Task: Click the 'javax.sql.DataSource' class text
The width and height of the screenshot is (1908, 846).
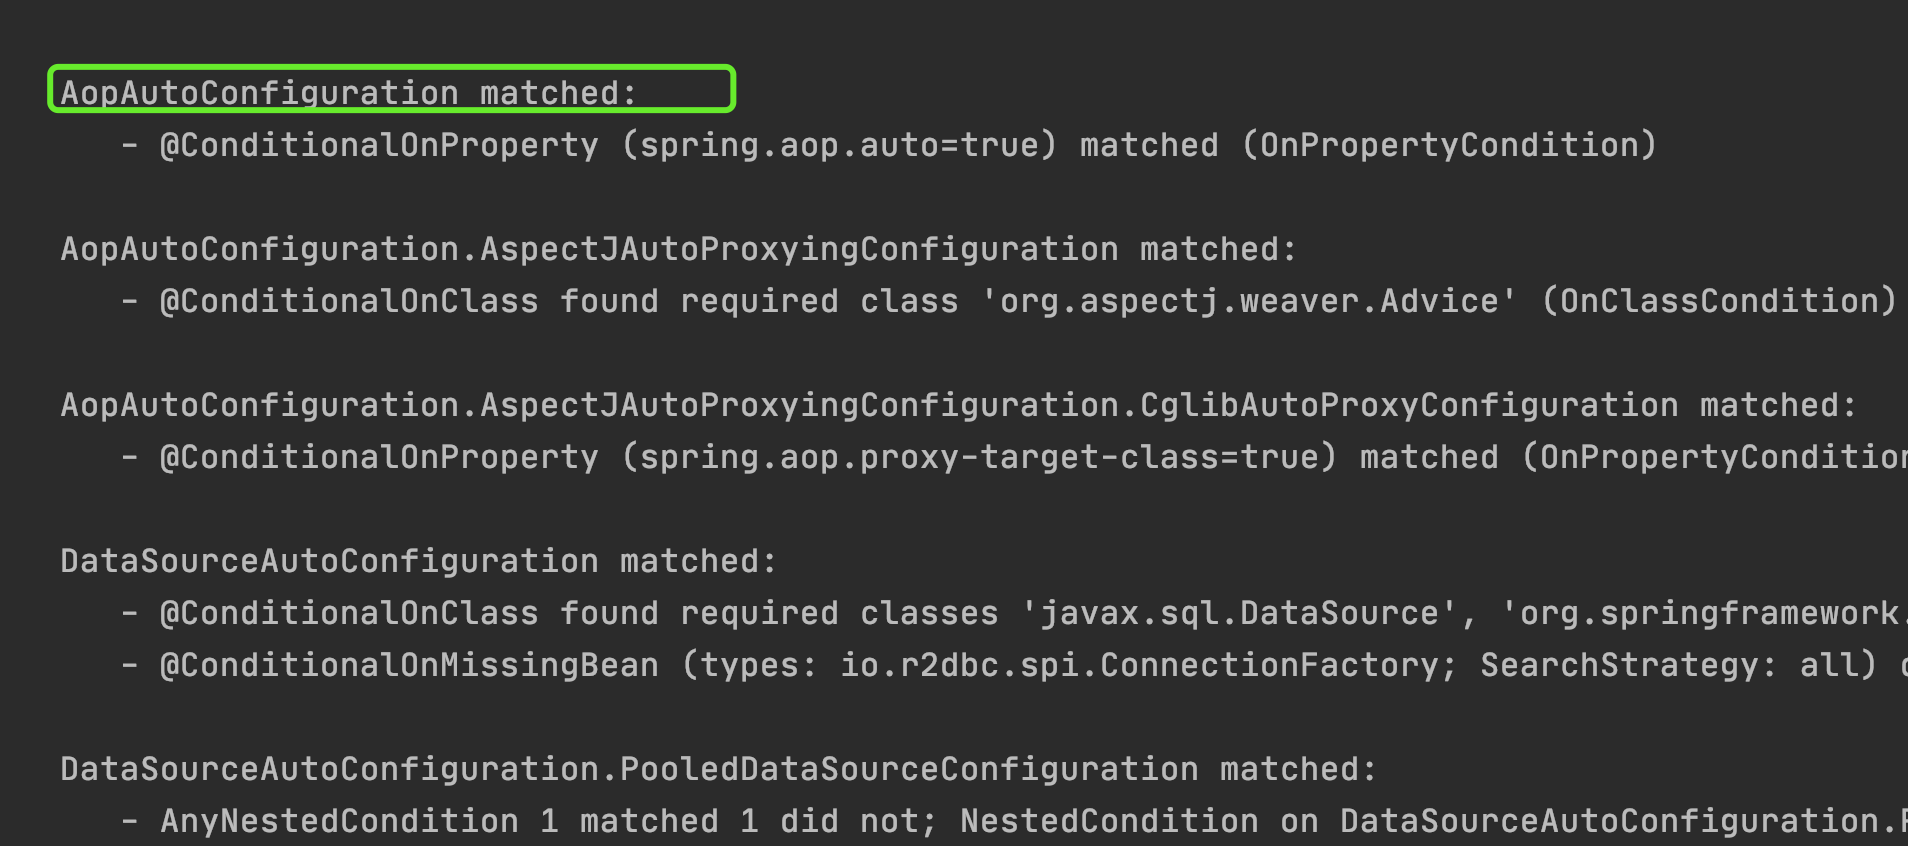Action: [x=1239, y=613]
